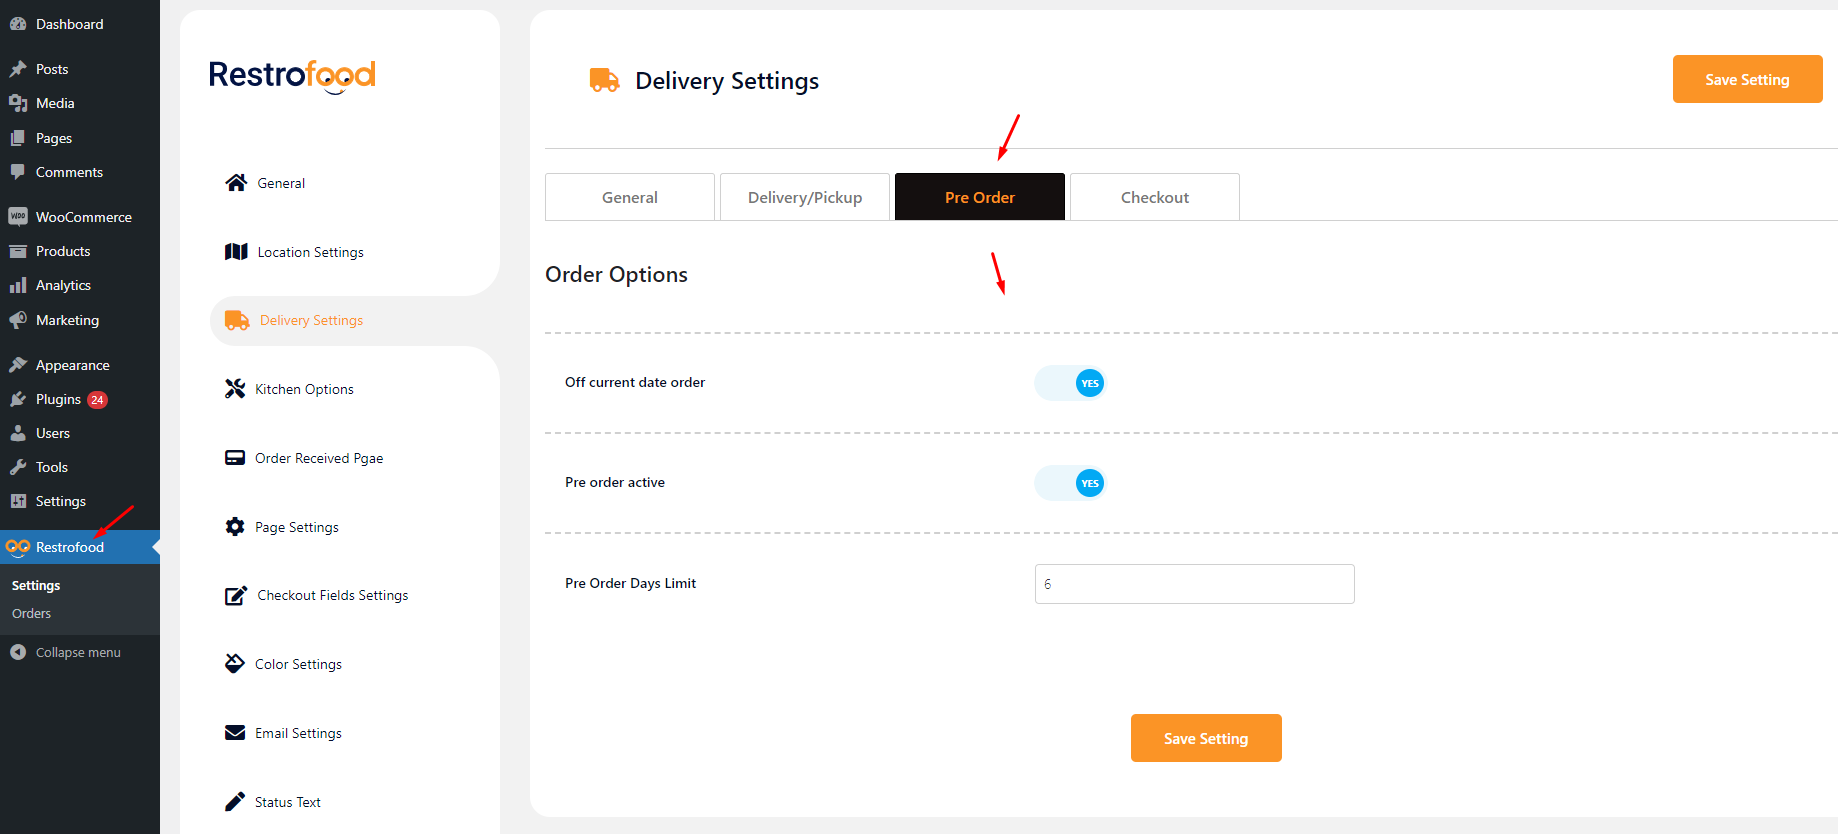
Task: Open the Checkout tab
Action: (1155, 197)
